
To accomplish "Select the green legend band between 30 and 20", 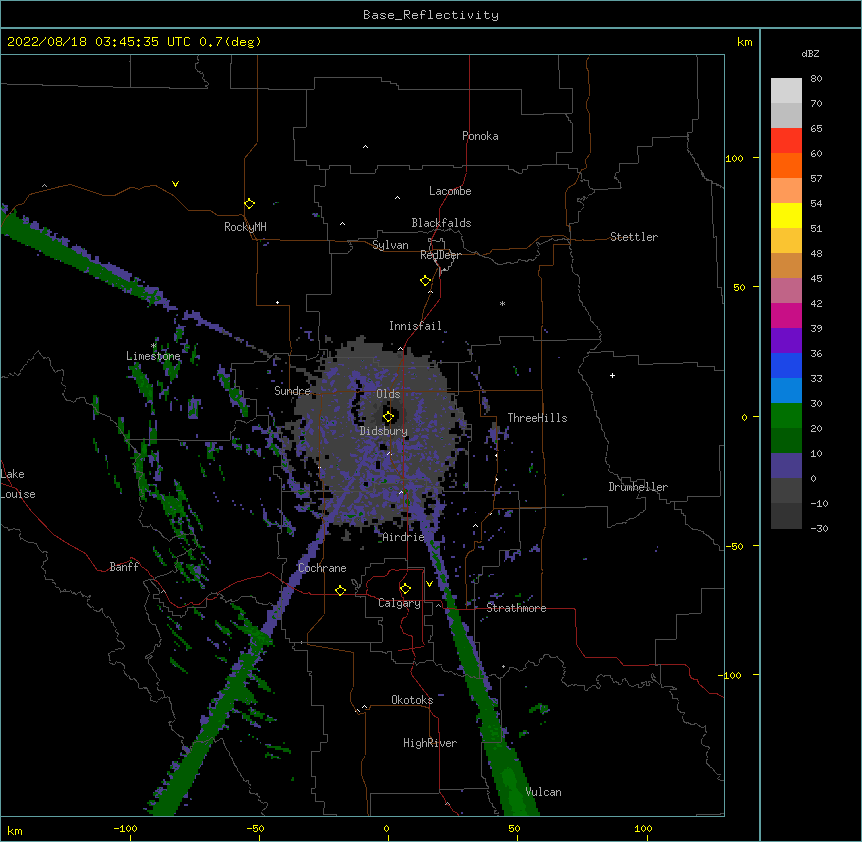I will tap(786, 416).
